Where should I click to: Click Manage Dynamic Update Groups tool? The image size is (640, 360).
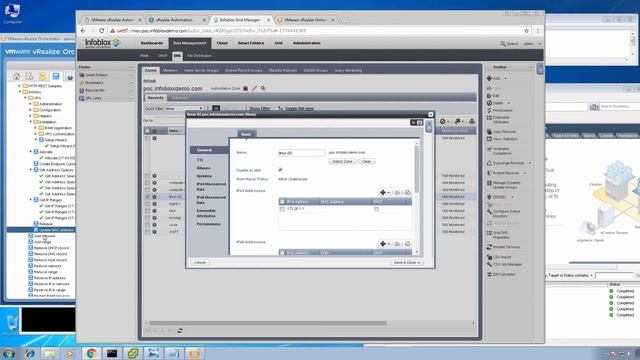506,185
